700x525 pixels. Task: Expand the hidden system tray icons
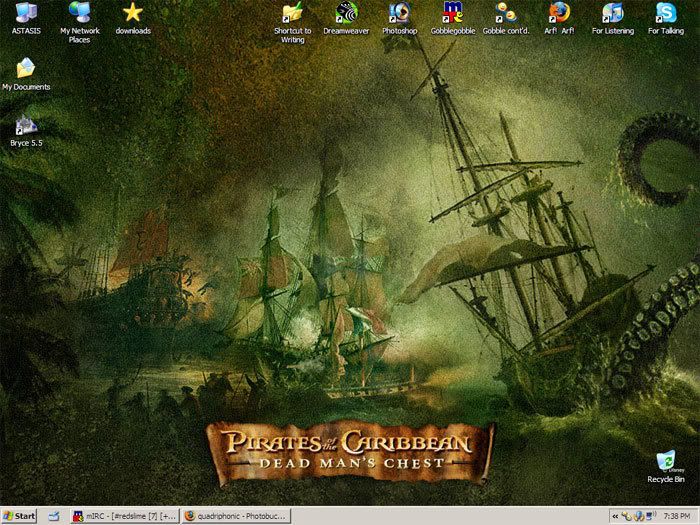point(614,515)
